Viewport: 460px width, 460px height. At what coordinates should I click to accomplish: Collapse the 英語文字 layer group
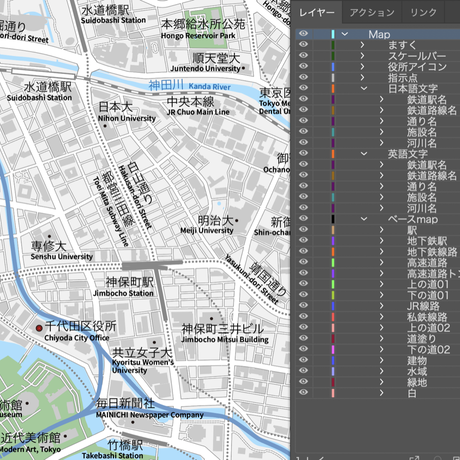[x=364, y=154]
